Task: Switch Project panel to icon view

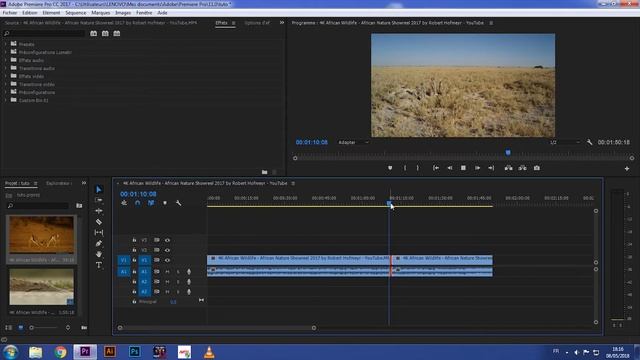Action: (20, 327)
